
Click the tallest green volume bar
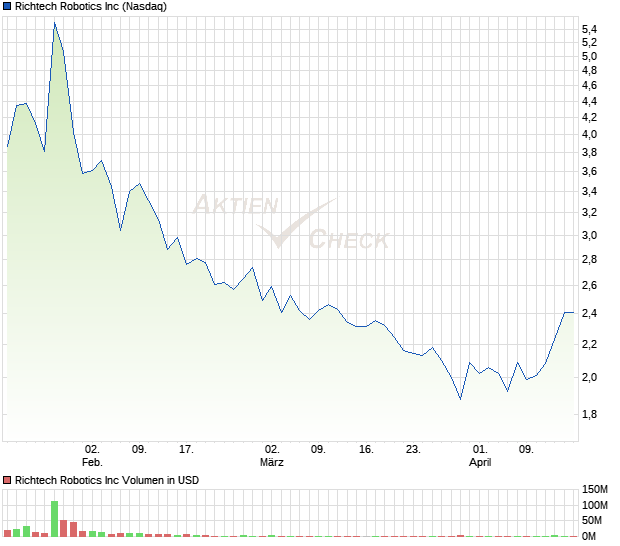coord(55,518)
